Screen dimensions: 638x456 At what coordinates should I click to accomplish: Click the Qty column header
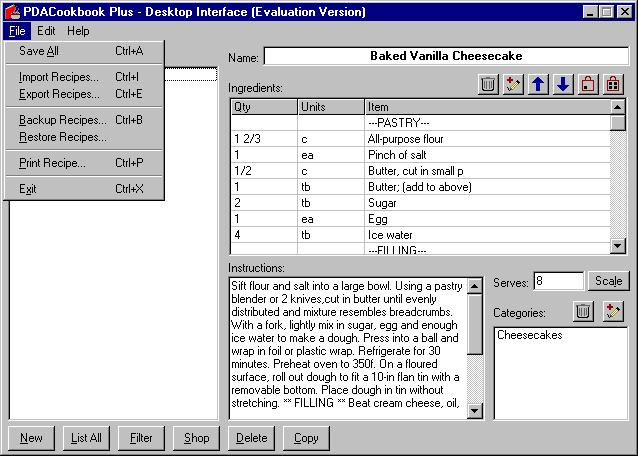point(264,107)
